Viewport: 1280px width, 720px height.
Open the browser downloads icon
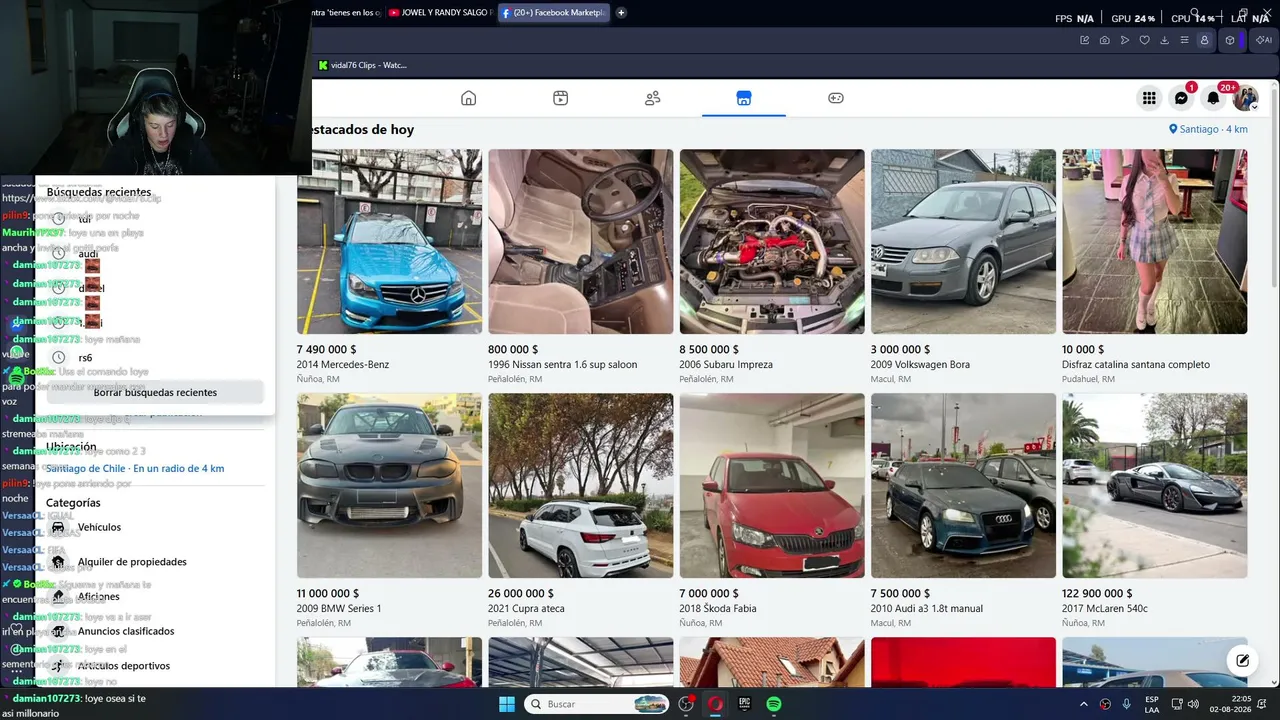click(x=1164, y=40)
